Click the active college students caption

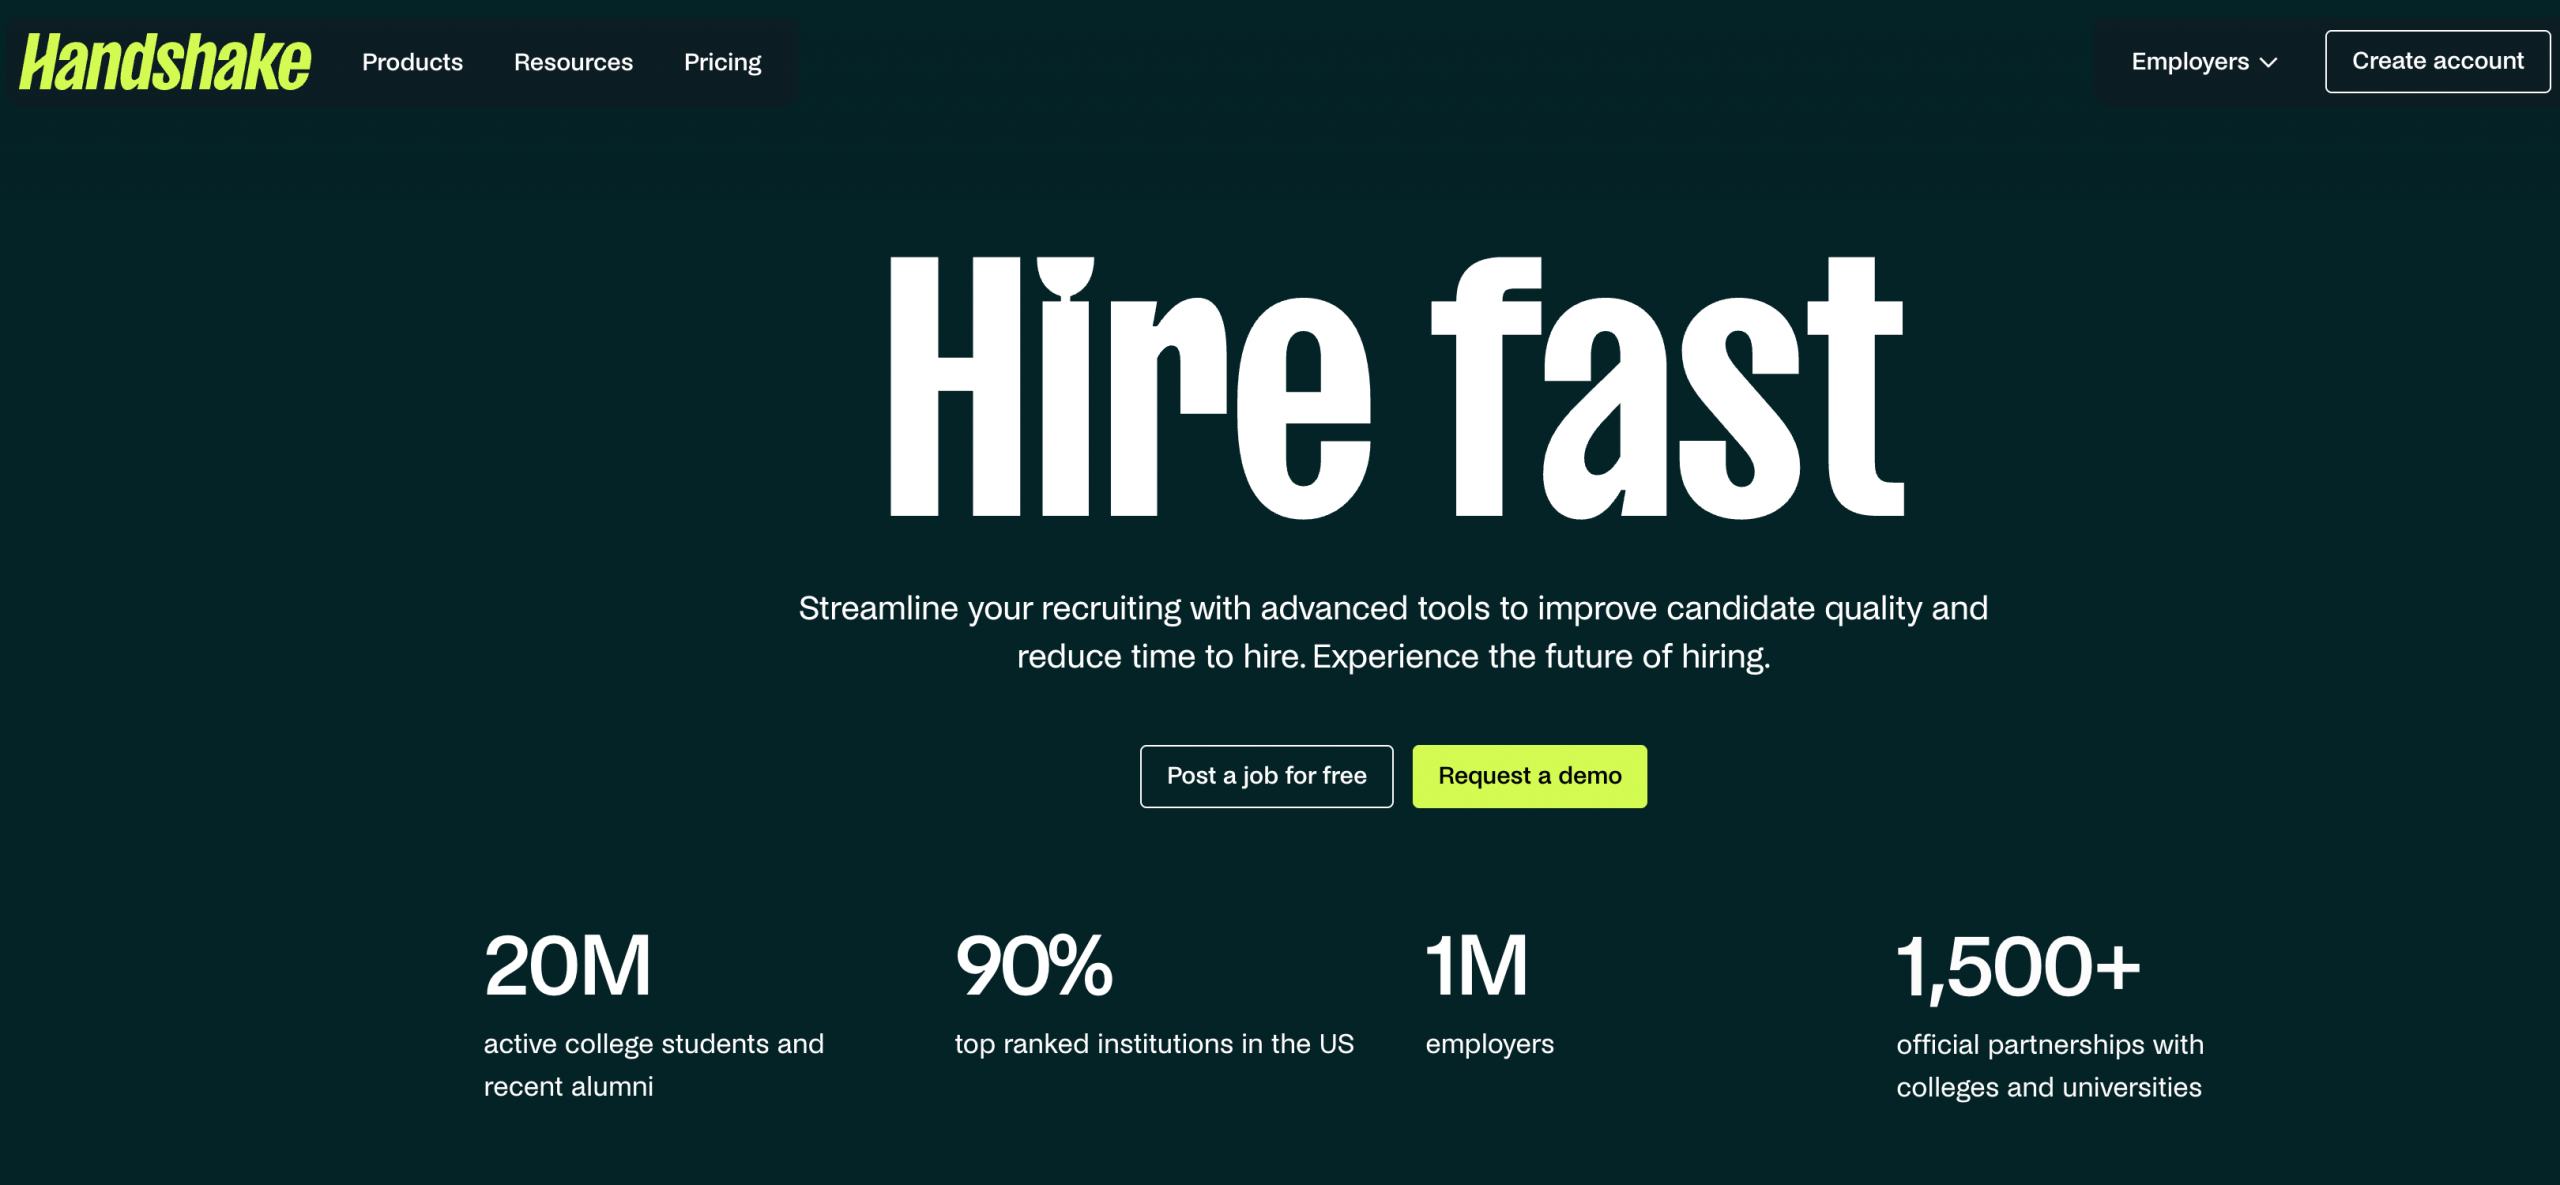(653, 1064)
